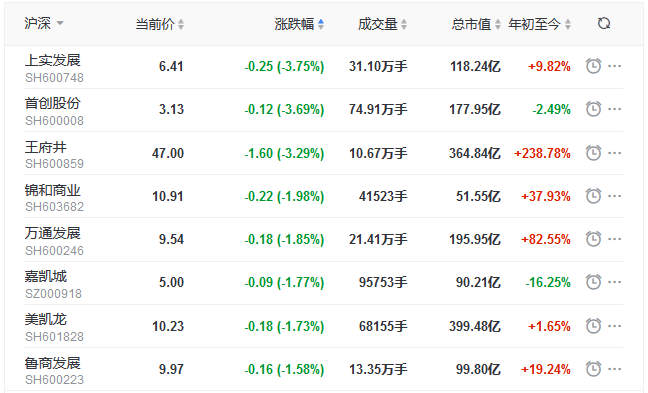Image resolution: width=648 pixels, height=393 pixels.
Task: Open 嘉凯城 stock page
Action: coord(45,276)
